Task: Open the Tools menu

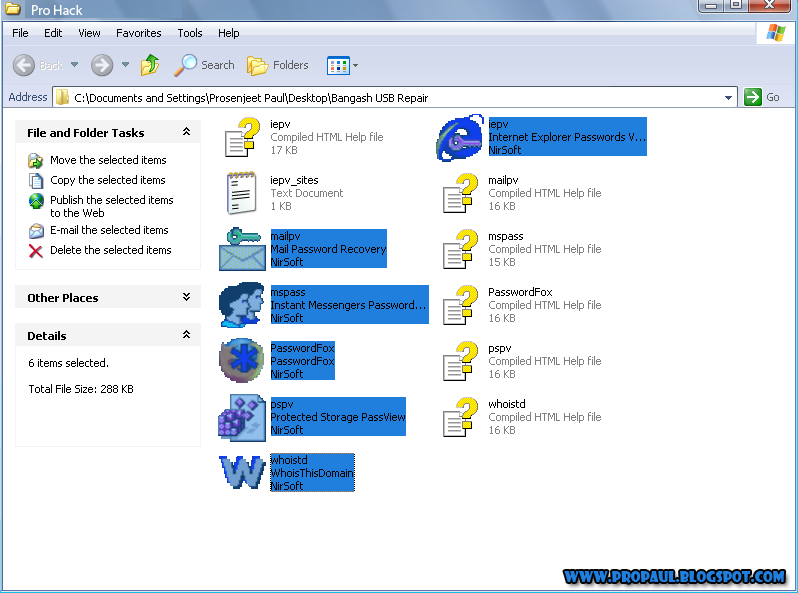Action: (x=190, y=33)
